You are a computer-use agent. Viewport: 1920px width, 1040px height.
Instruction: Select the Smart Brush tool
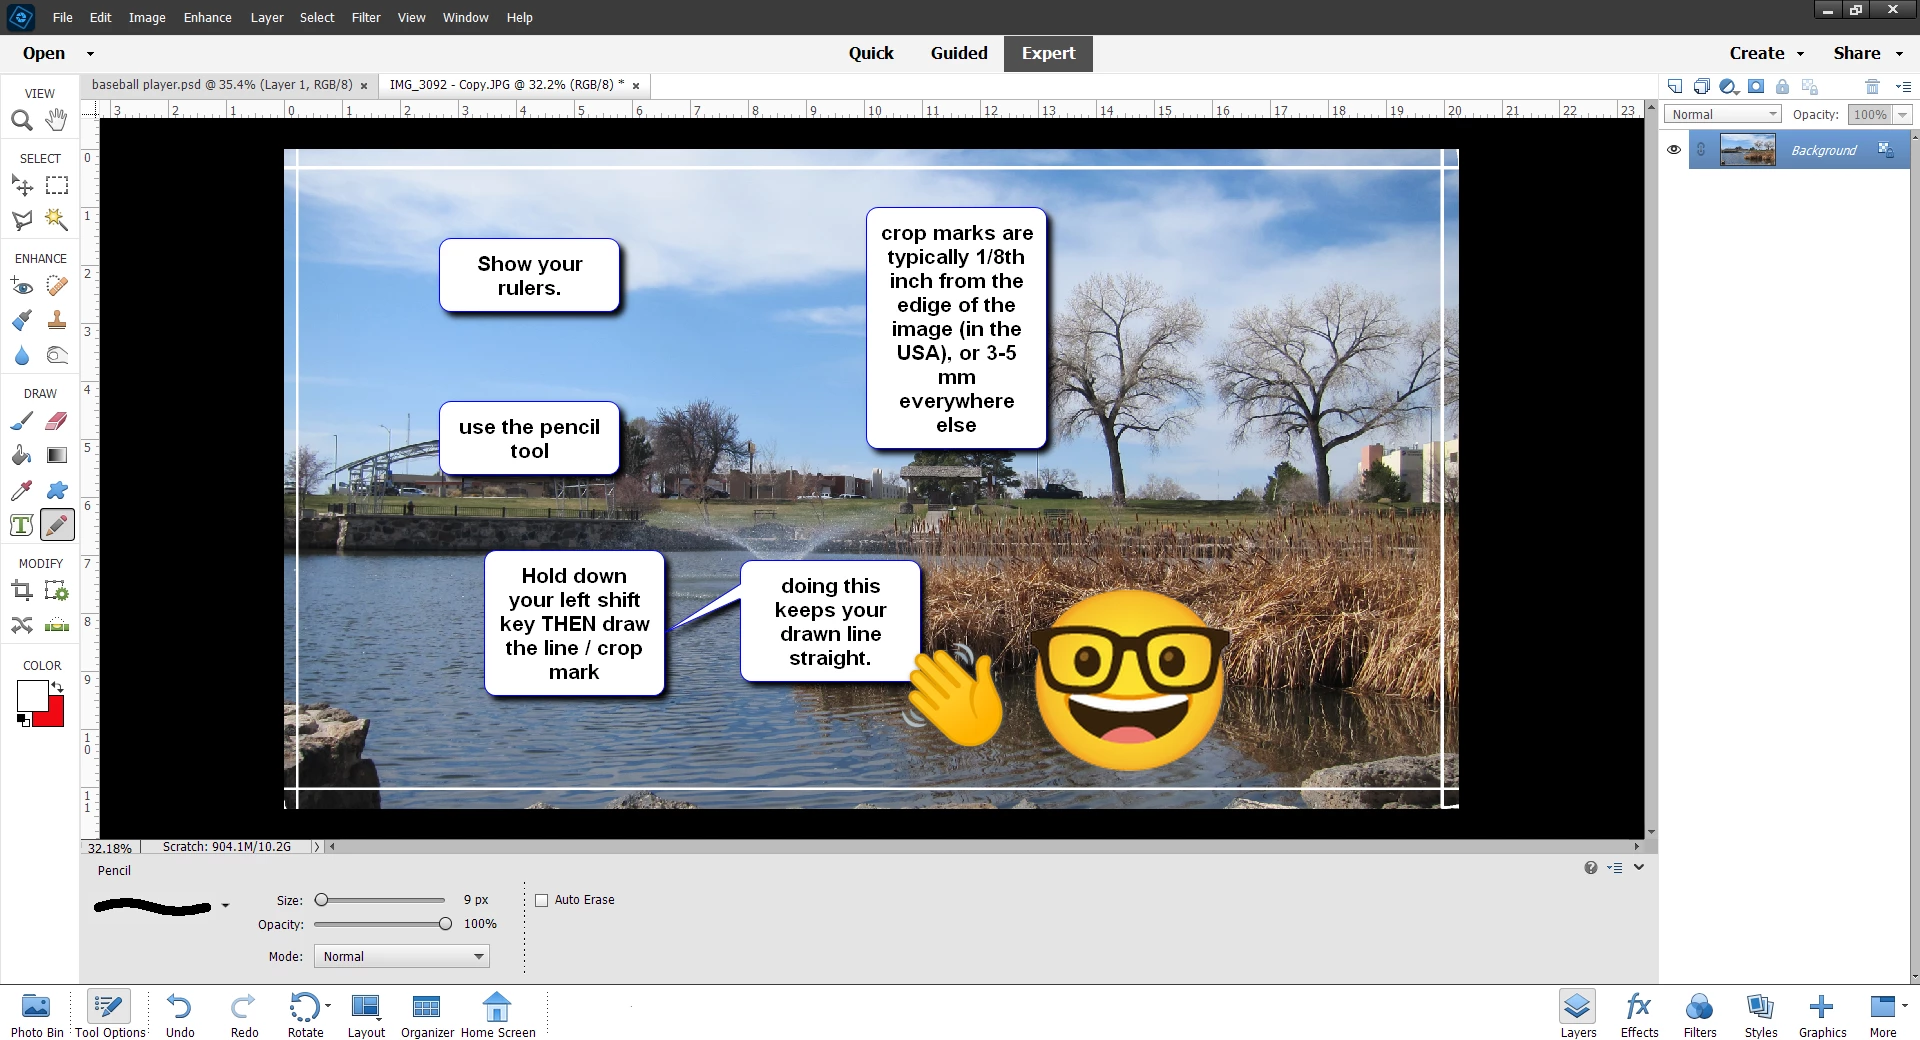click(22, 321)
